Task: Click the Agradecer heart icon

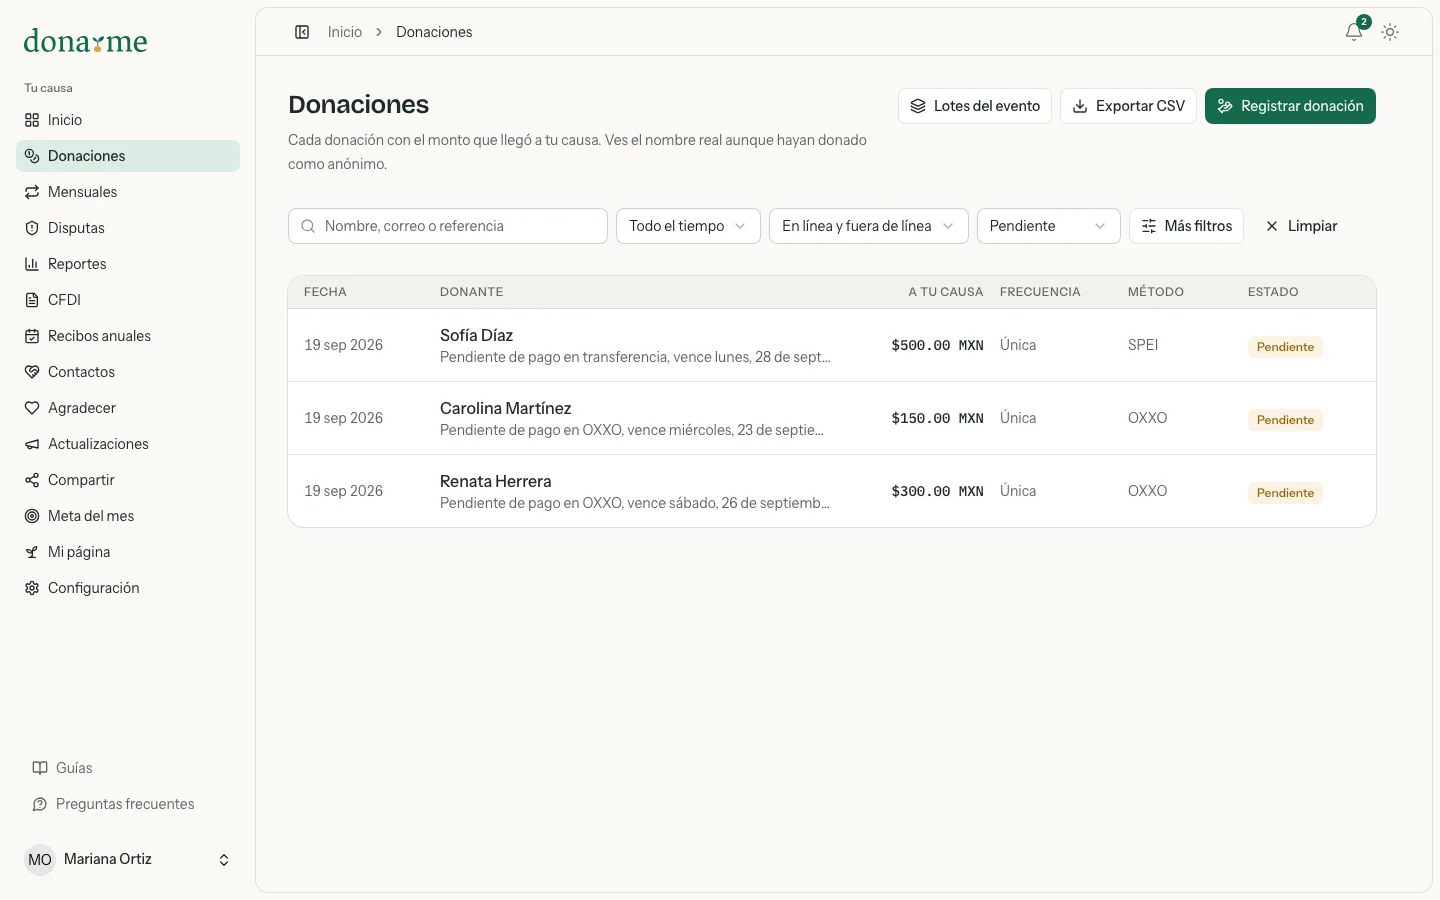Action: (32, 408)
